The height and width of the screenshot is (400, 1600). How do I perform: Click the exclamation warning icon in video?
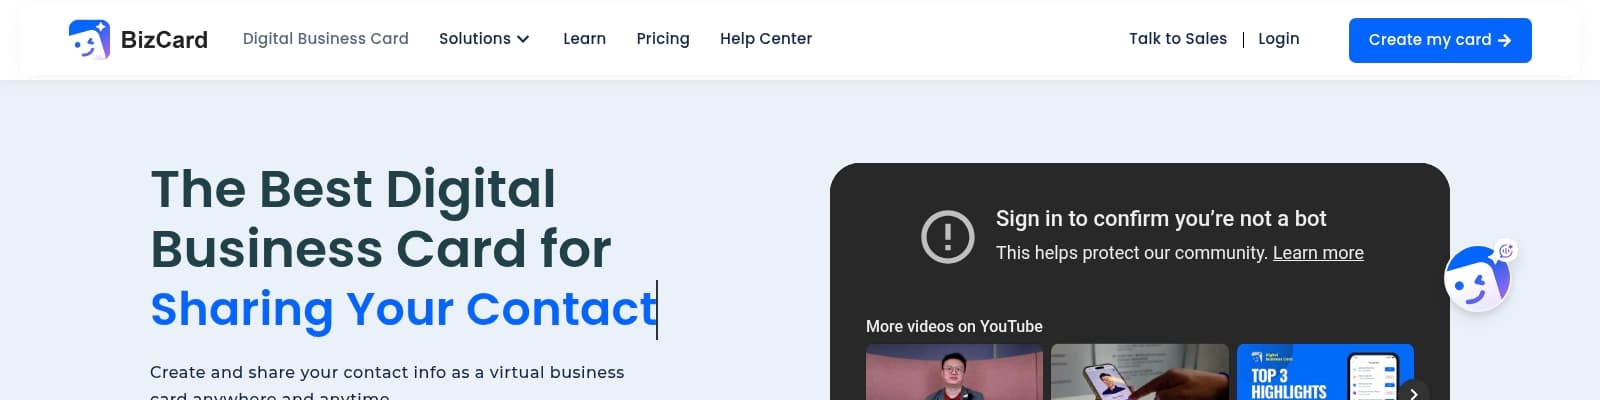coord(947,237)
